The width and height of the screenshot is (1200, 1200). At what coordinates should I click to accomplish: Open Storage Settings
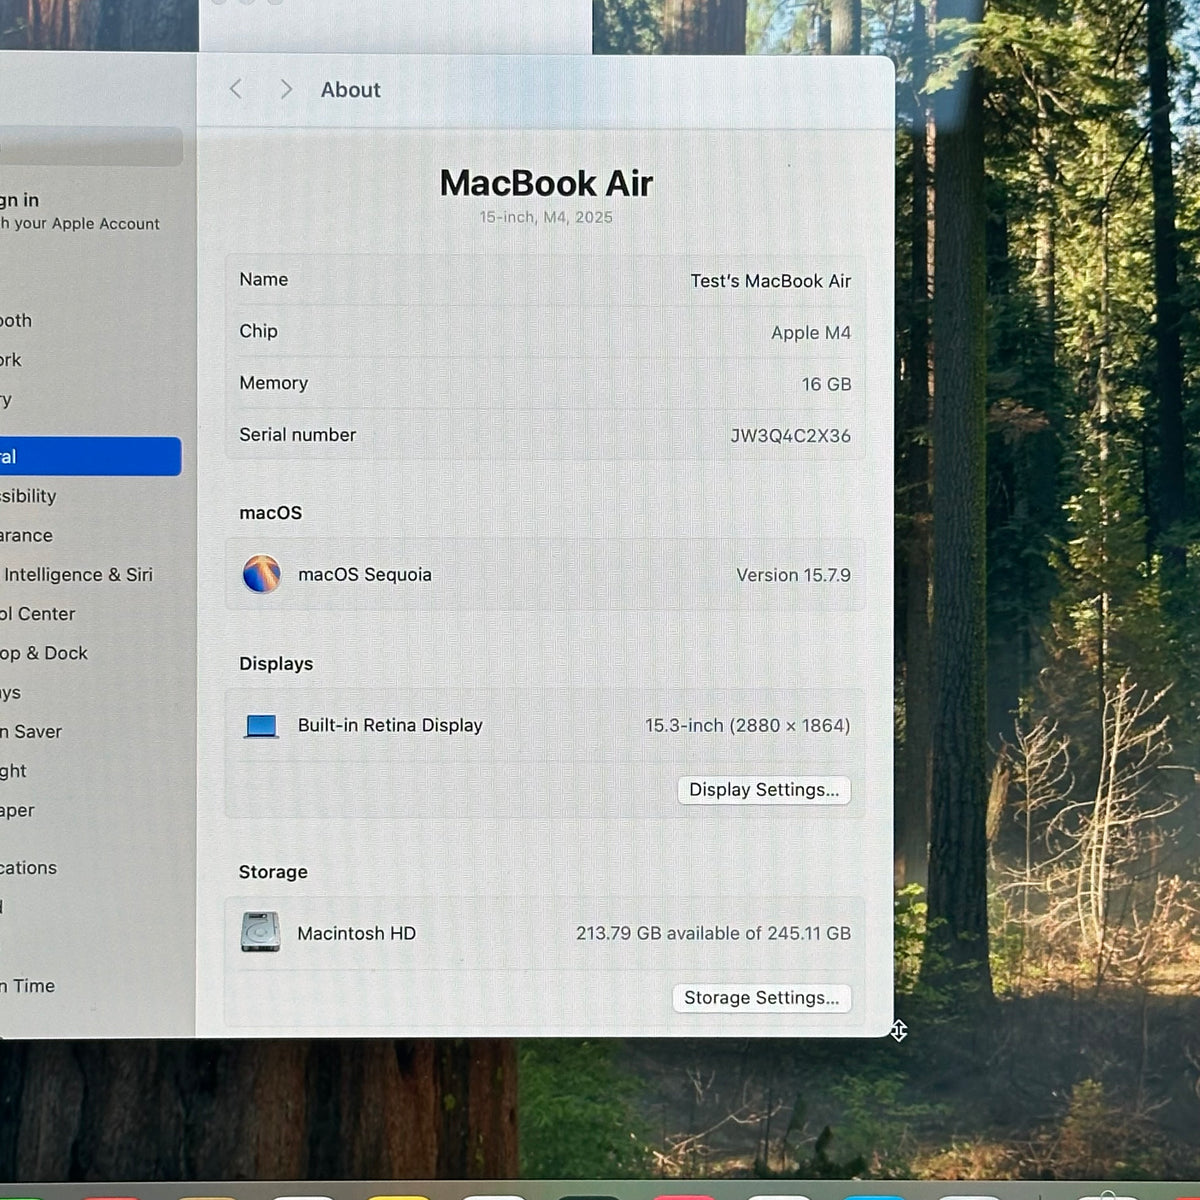pyautogui.click(x=762, y=998)
